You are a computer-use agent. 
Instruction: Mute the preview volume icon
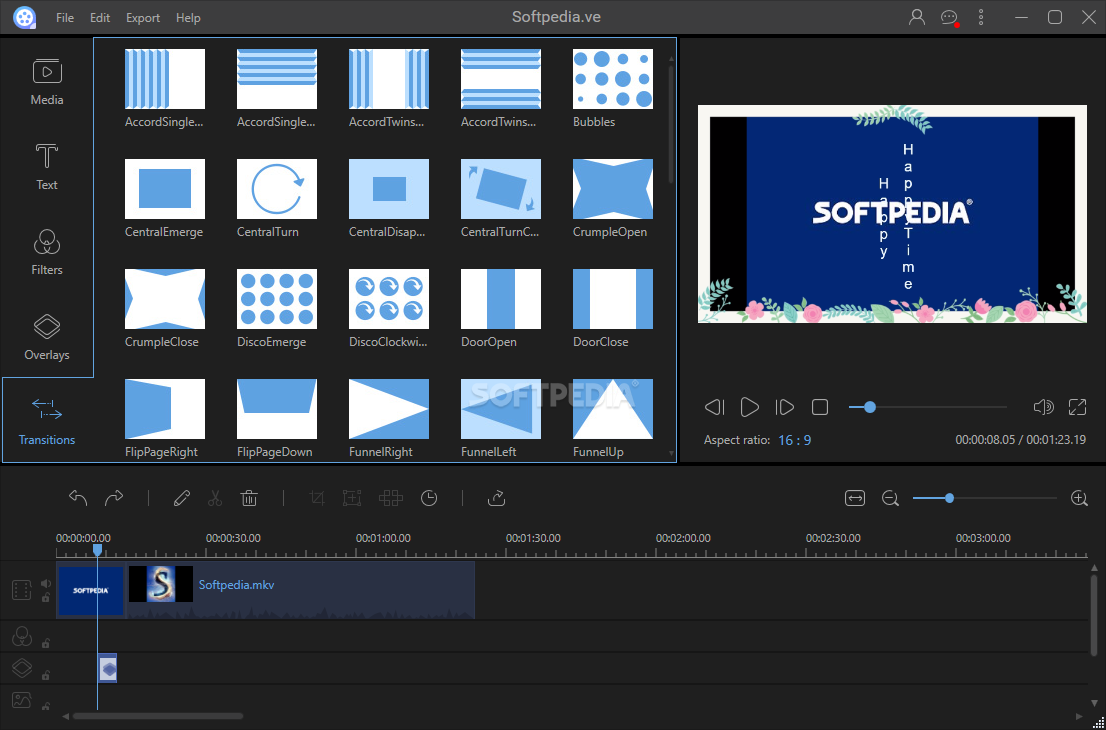[1043, 407]
